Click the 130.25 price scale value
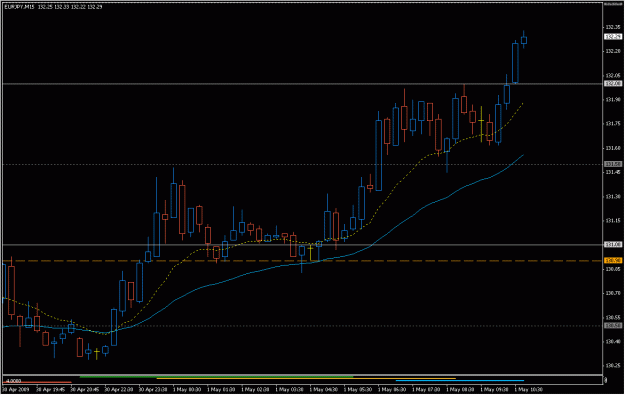 coord(613,366)
